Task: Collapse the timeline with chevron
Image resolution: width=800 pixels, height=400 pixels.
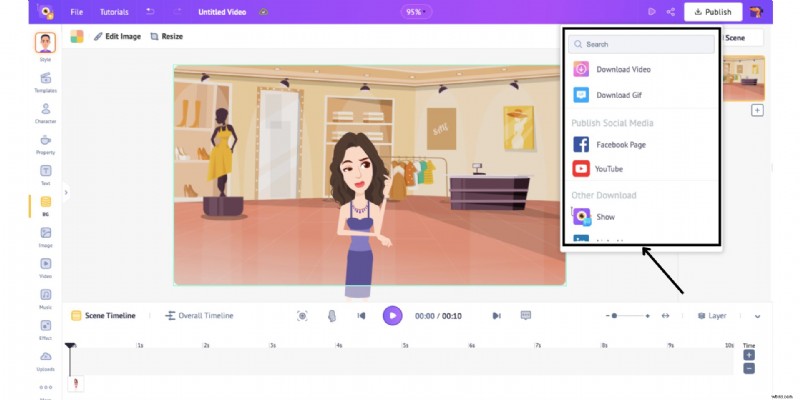Action: [758, 316]
